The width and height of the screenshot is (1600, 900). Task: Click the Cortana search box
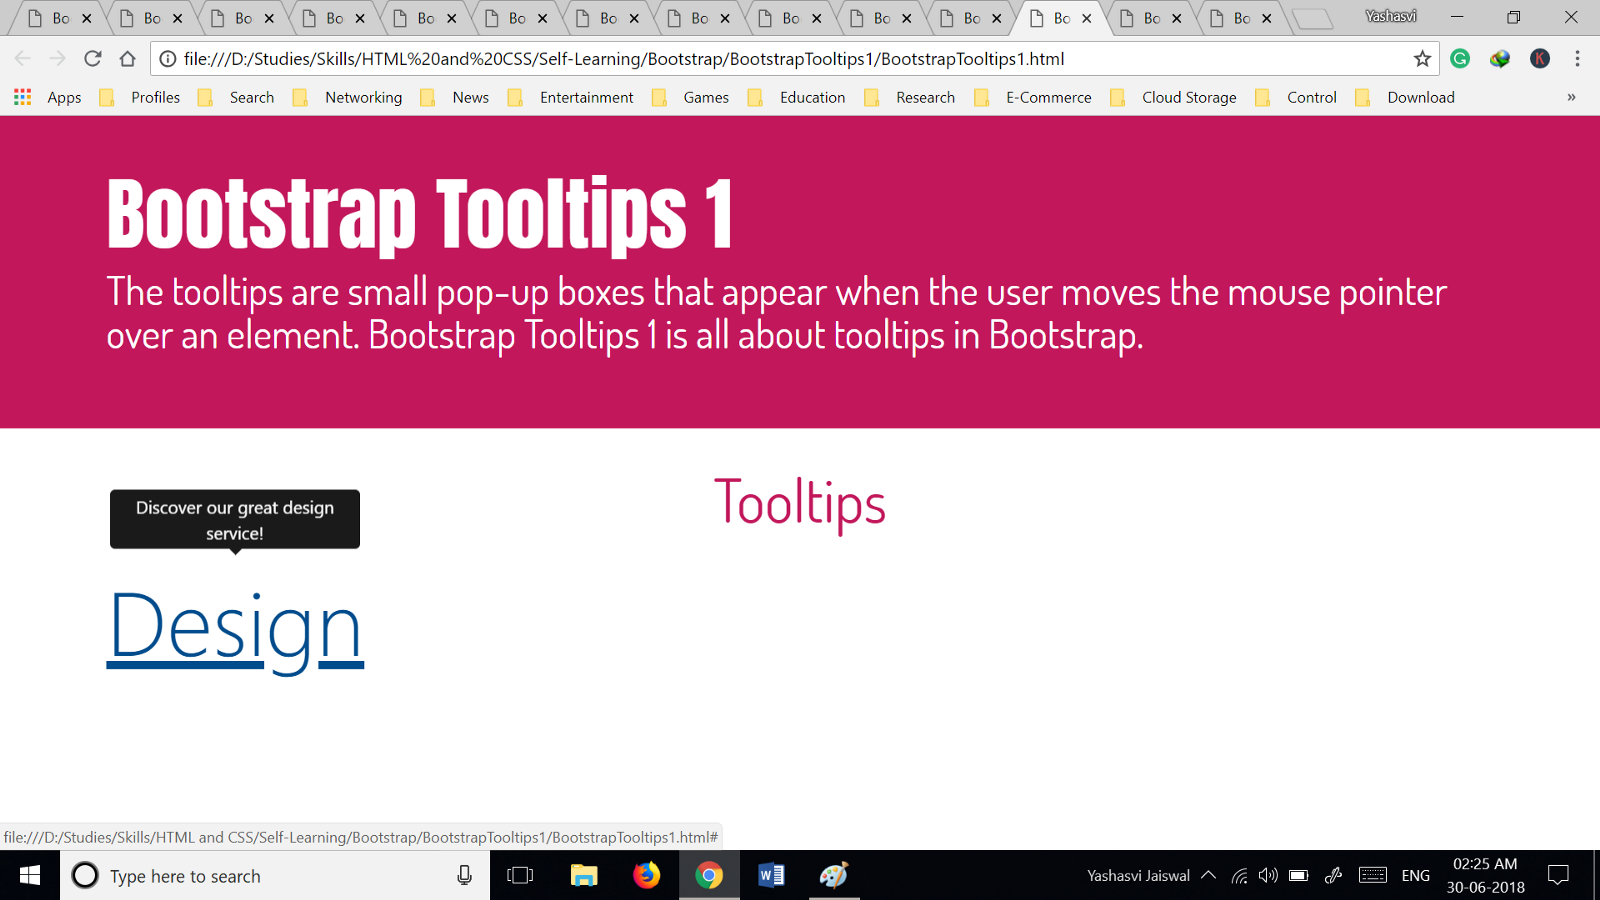[x=275, y=876]
